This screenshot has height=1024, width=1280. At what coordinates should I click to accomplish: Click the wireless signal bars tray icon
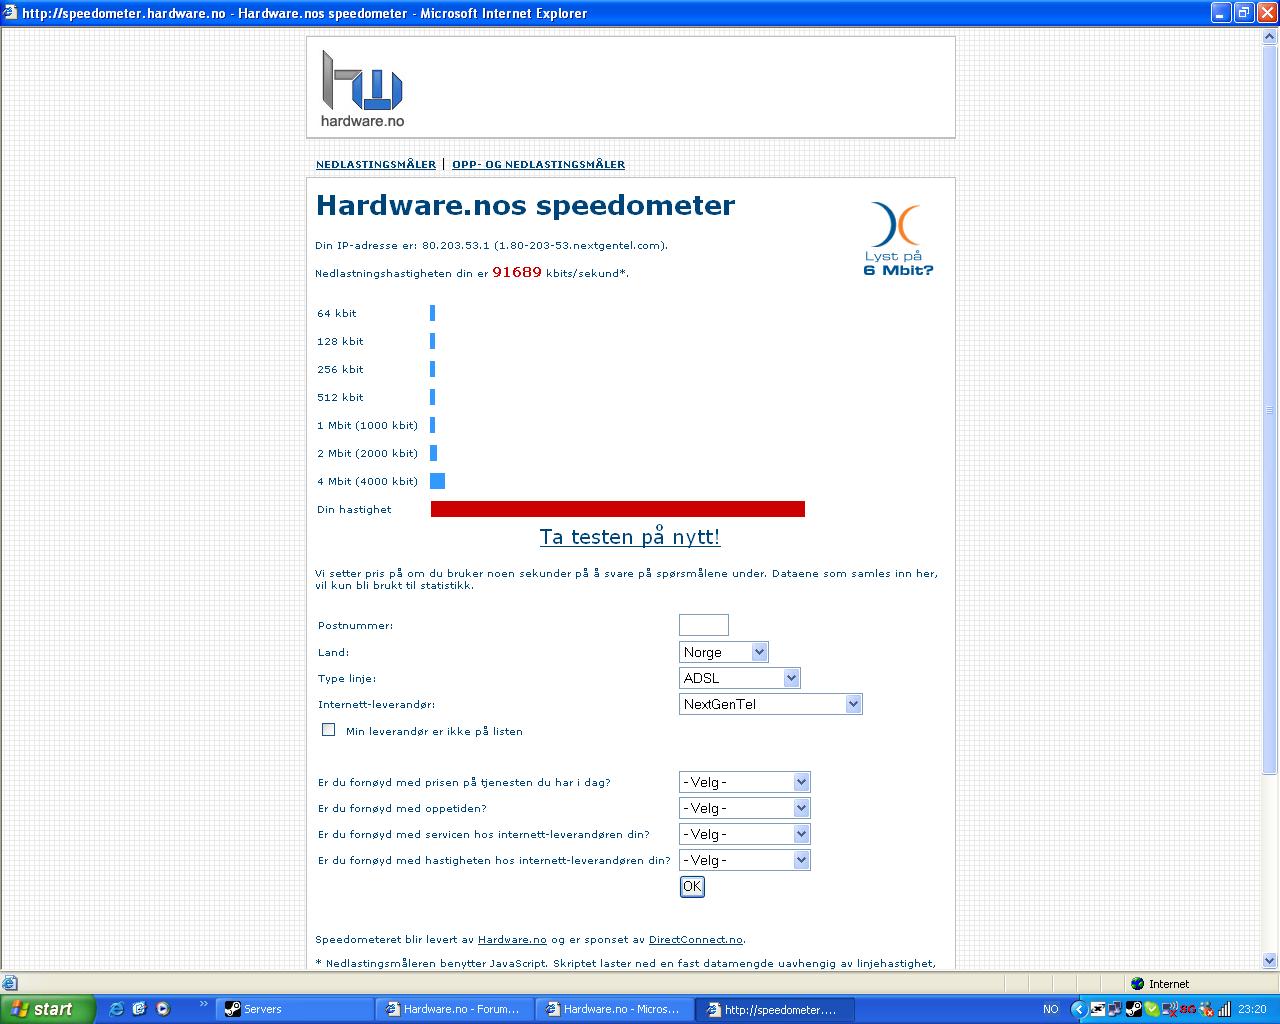point(1224,1009)
